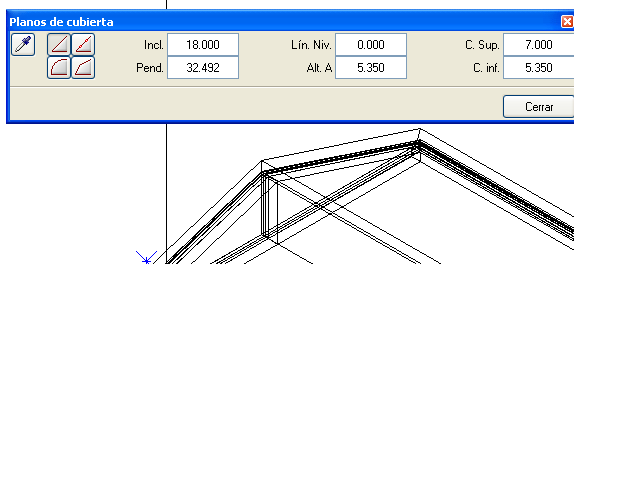
Task: Click the blue snap cursor marker
Action: pyautogui.click(x=147, y=258)
